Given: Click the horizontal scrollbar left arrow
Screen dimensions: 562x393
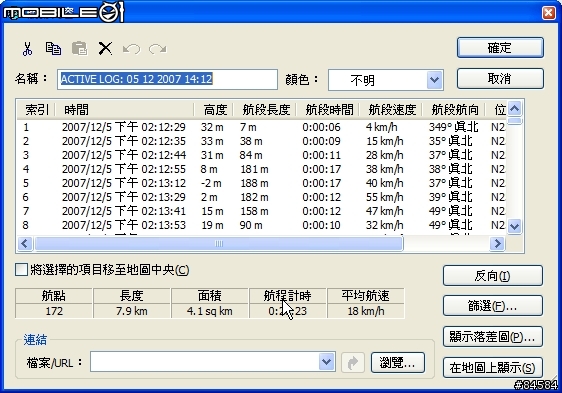Looking at the screenshot, I should [24, 243].
